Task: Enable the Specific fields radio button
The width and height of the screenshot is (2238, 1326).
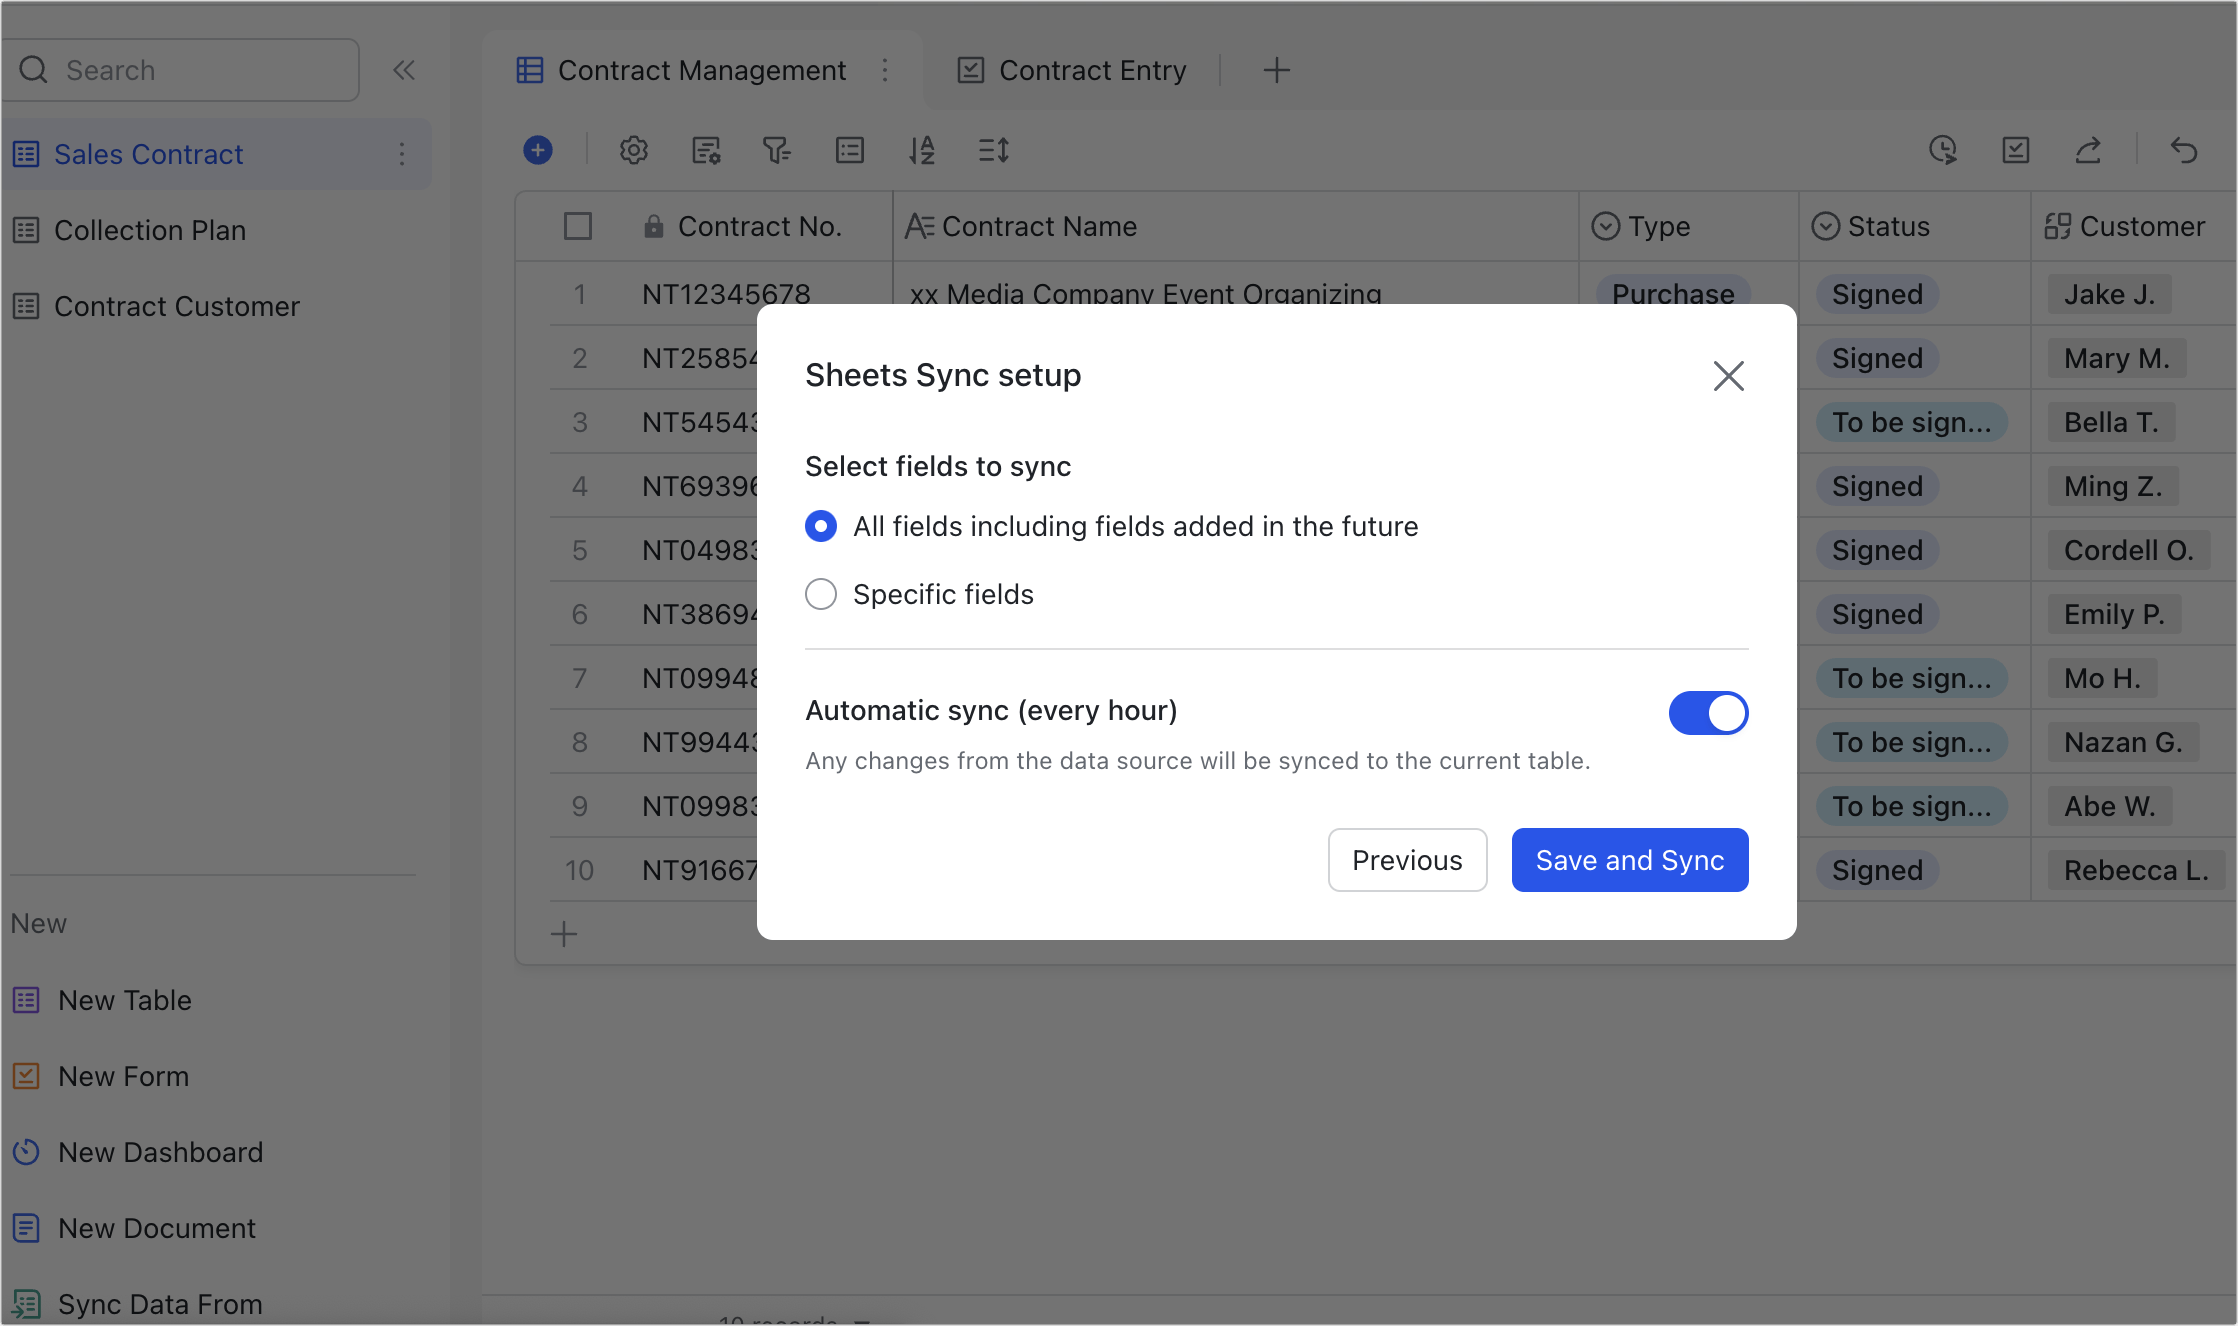Action: [x=820, y=594]
